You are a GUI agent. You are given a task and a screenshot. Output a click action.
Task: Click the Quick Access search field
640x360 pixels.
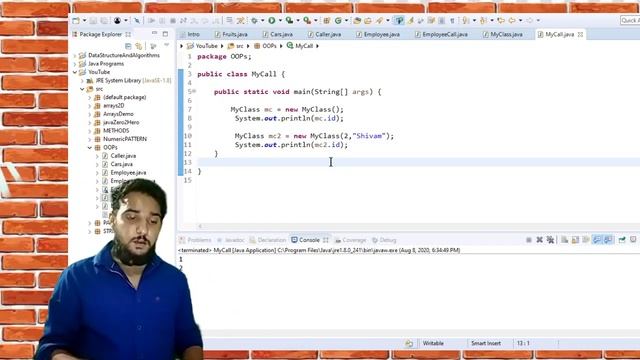coord(630,20)
